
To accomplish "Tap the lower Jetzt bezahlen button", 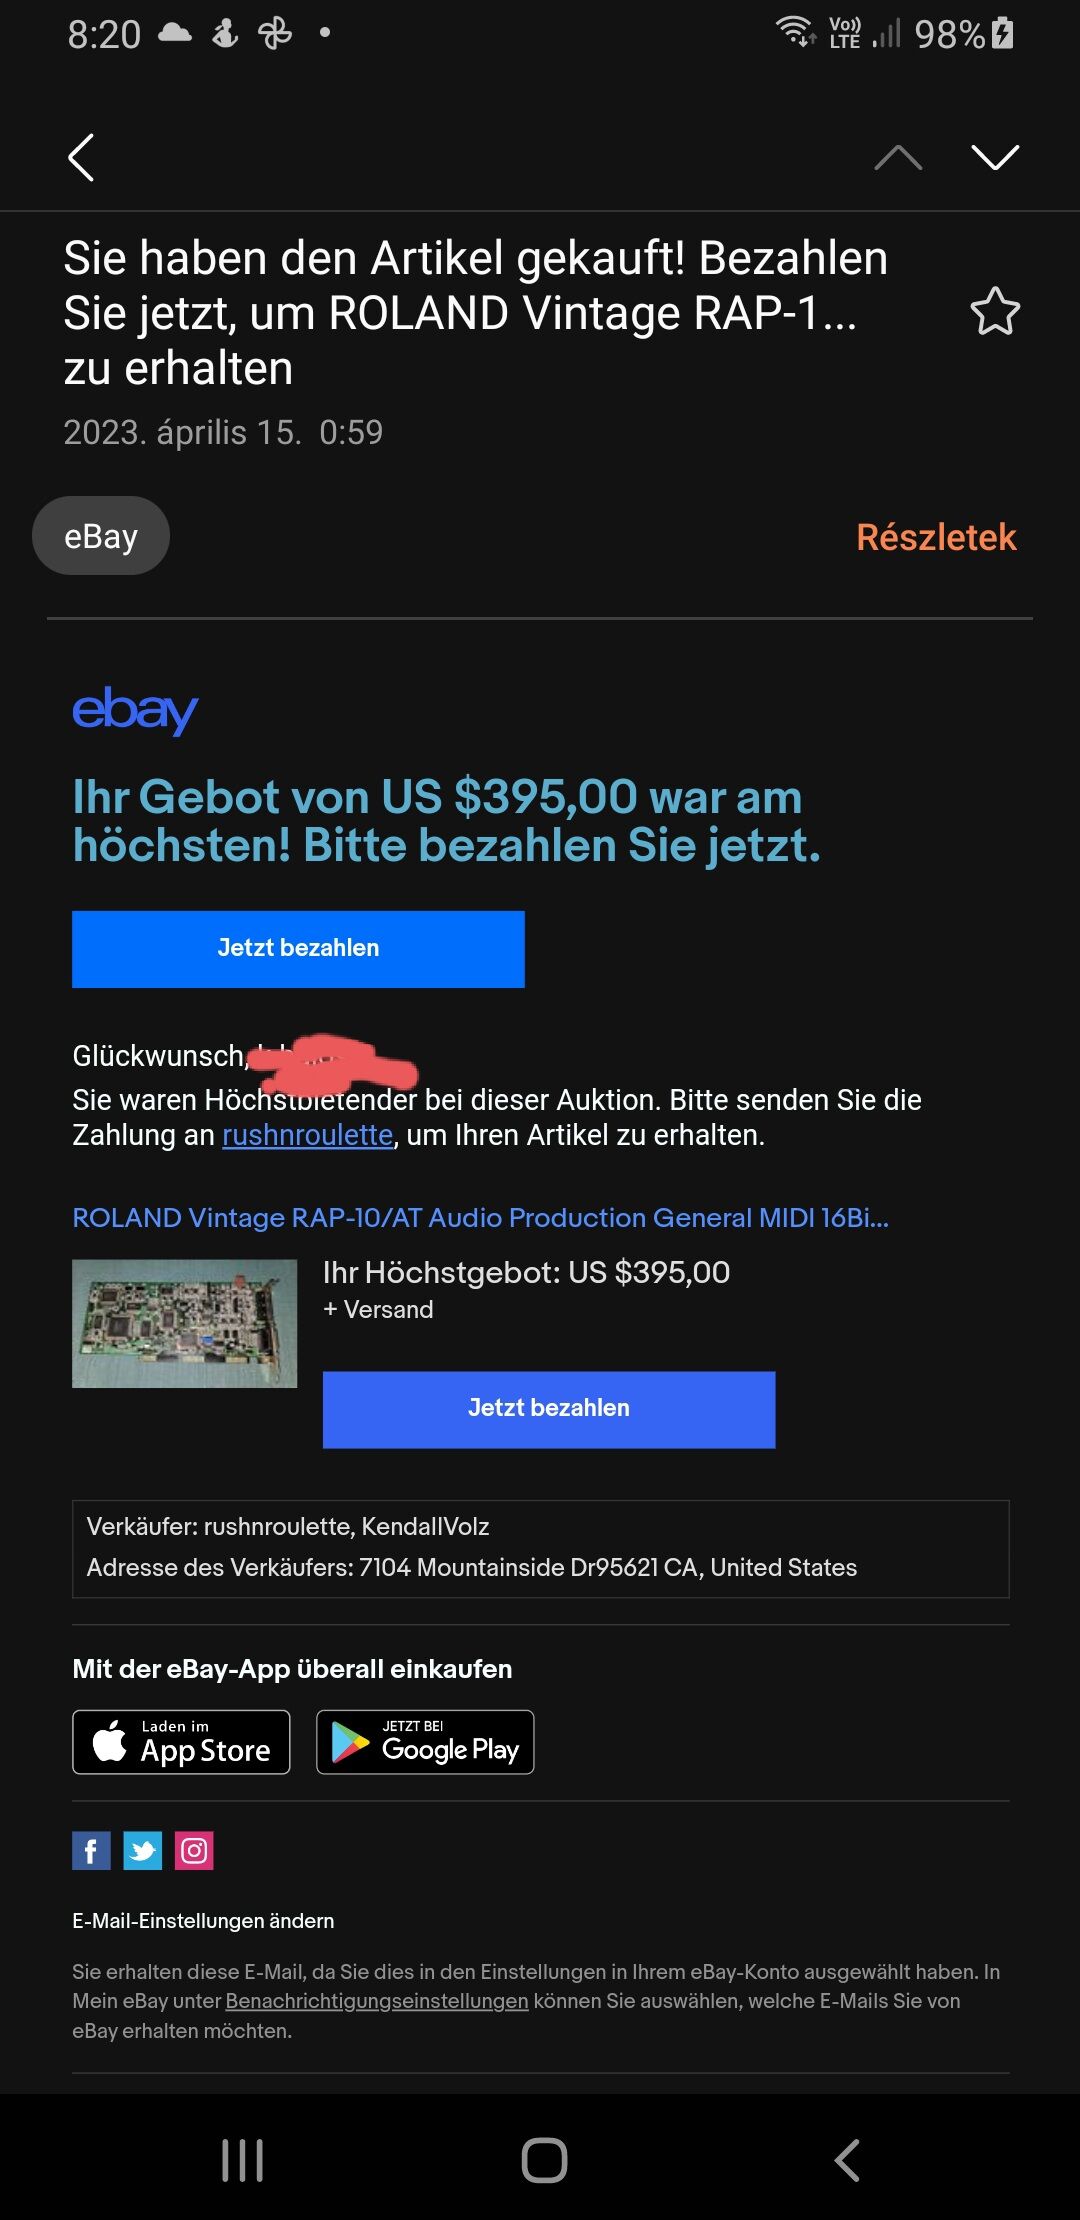I will (549, 1409).
